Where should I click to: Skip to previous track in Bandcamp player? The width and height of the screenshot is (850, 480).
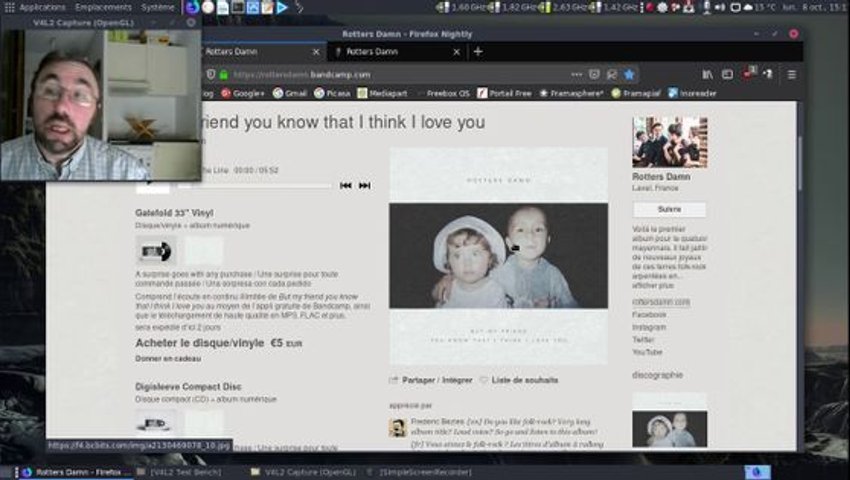345,185
